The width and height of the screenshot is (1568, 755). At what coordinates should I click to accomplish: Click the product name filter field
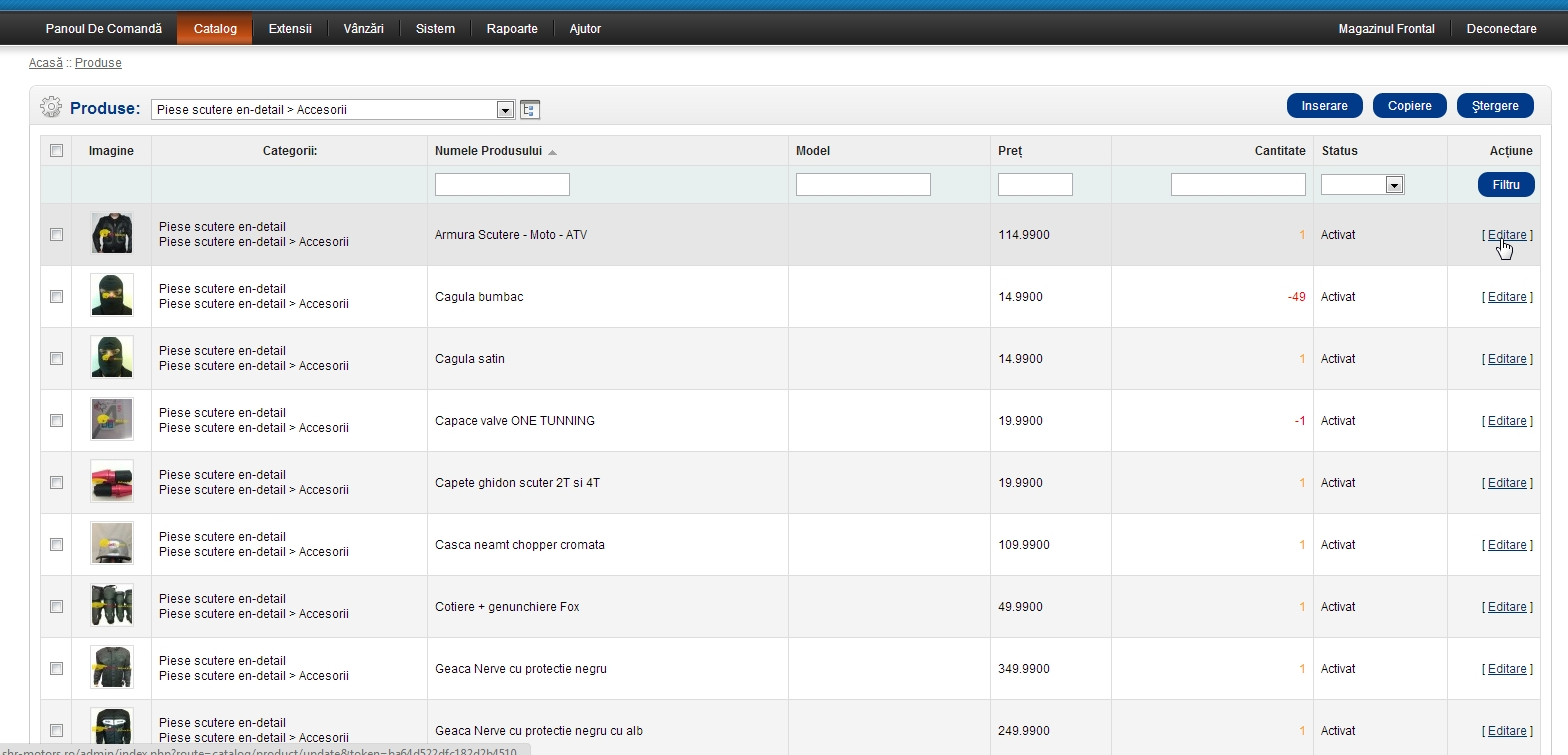pyautogui.click(x=502, y=185)
